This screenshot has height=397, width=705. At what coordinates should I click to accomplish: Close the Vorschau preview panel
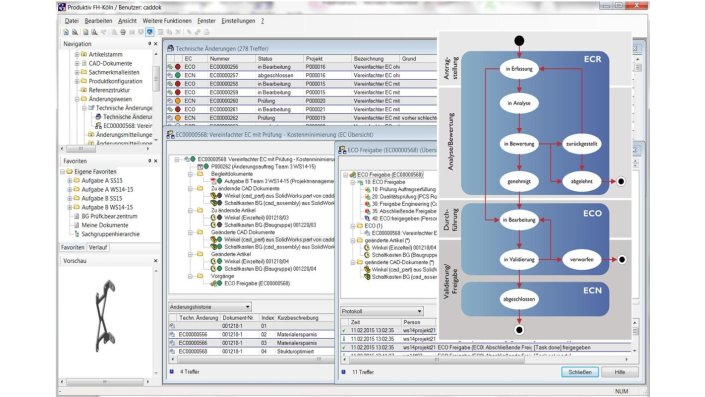(156, 261)
